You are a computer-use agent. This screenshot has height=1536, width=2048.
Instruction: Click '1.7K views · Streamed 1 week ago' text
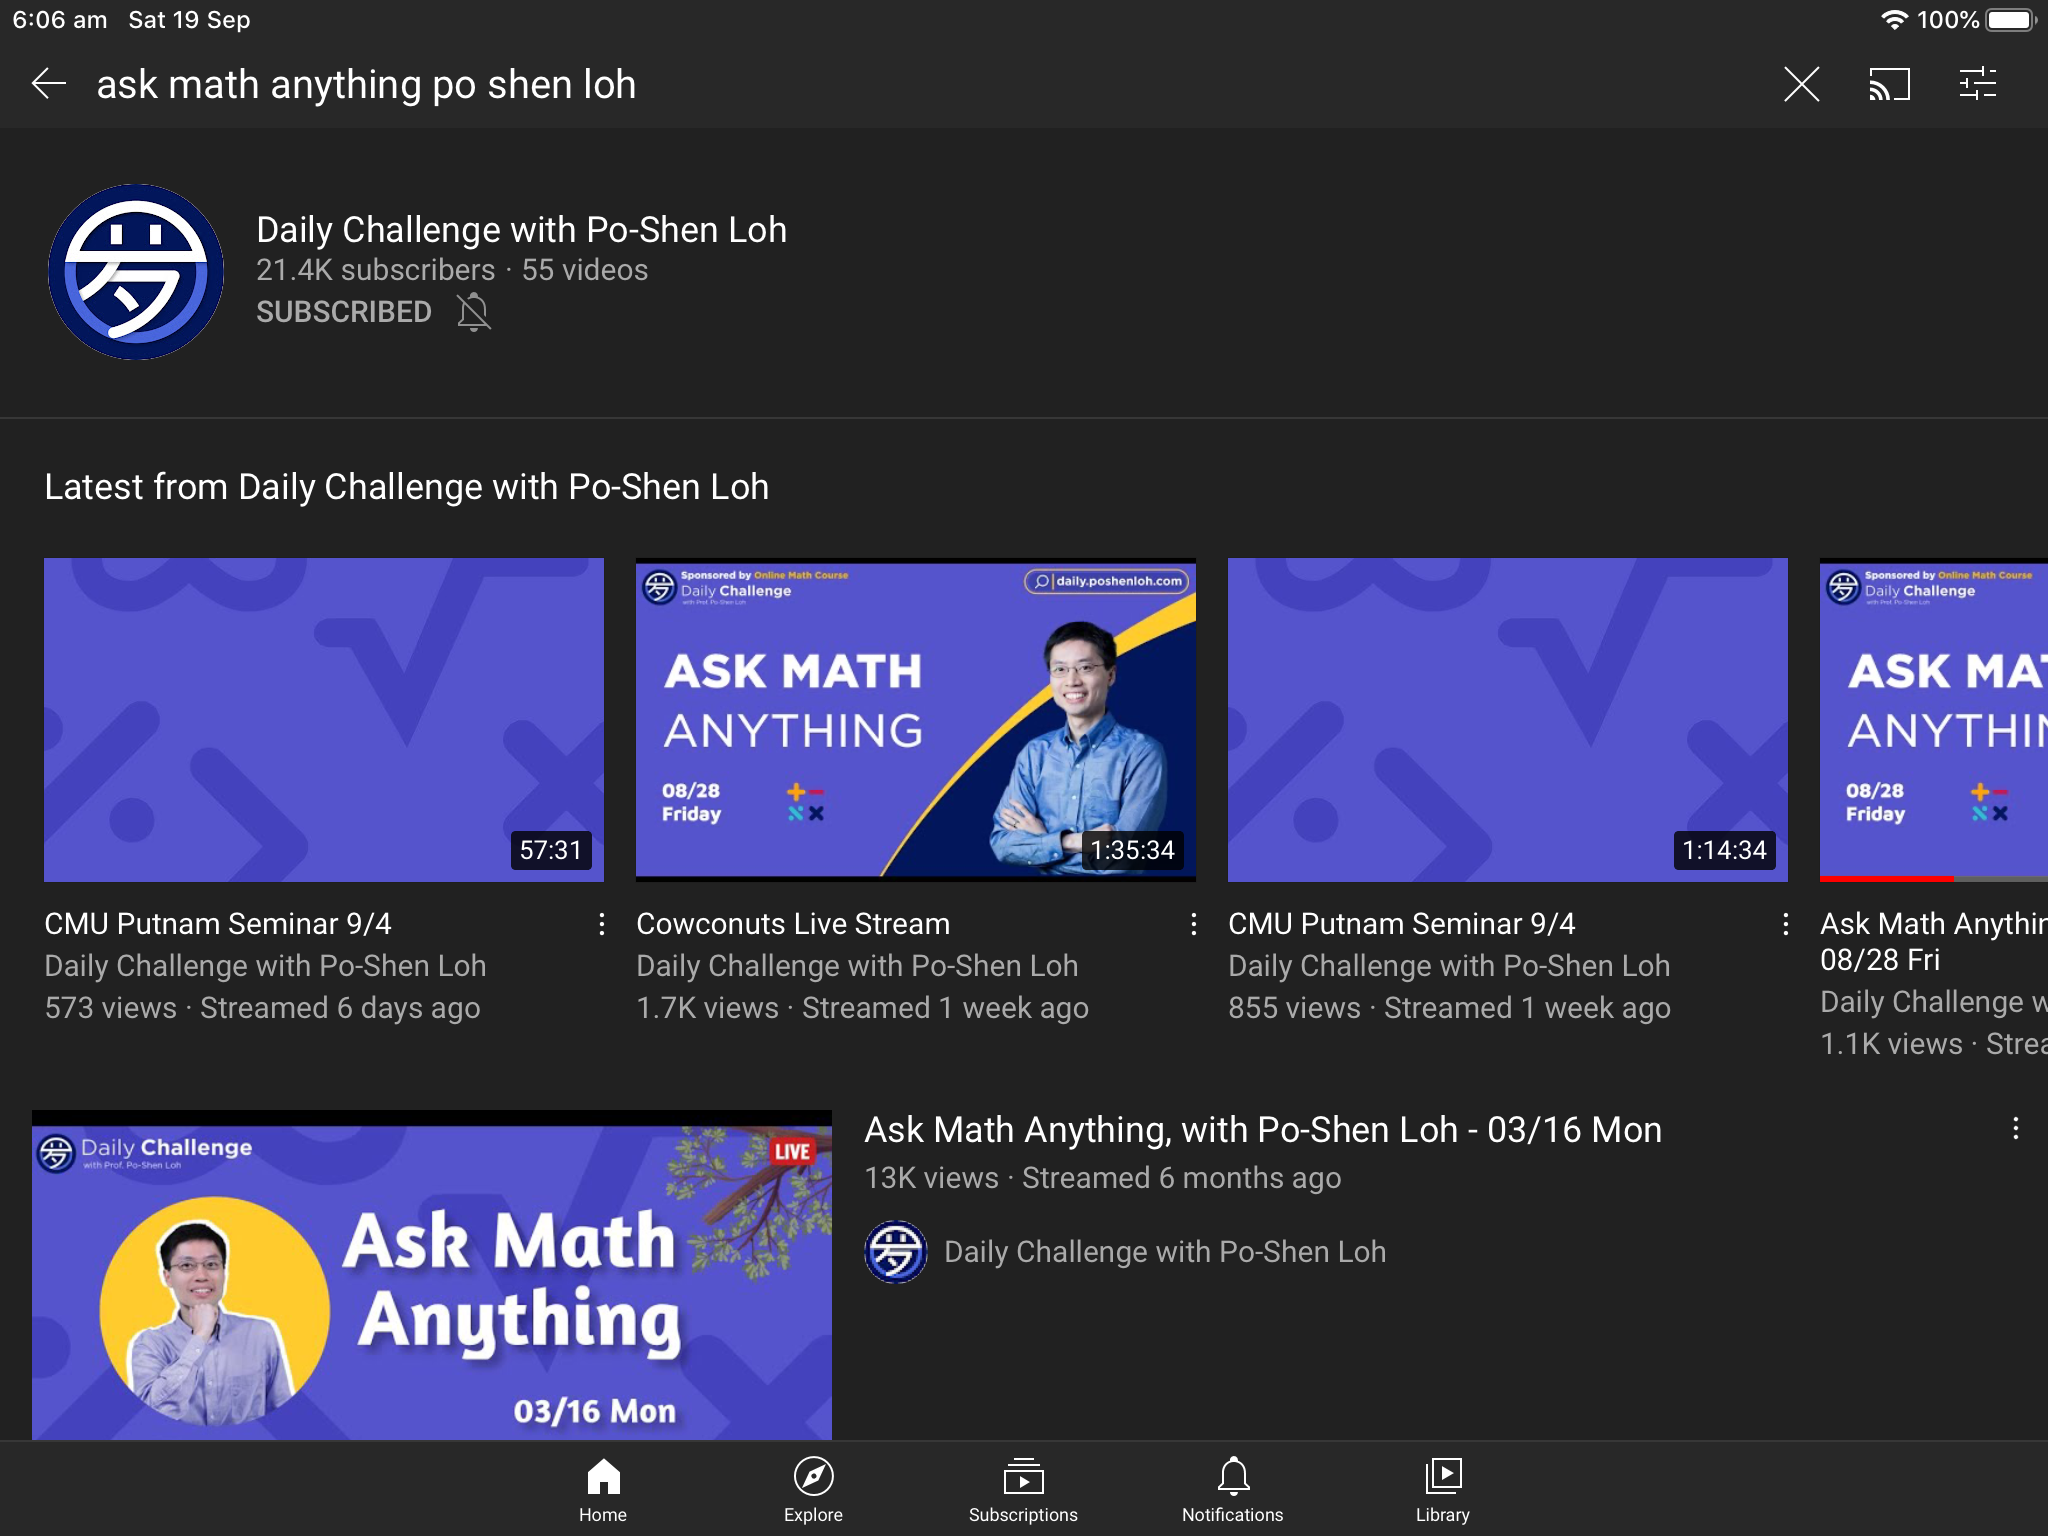click(x=863, y=1008)
